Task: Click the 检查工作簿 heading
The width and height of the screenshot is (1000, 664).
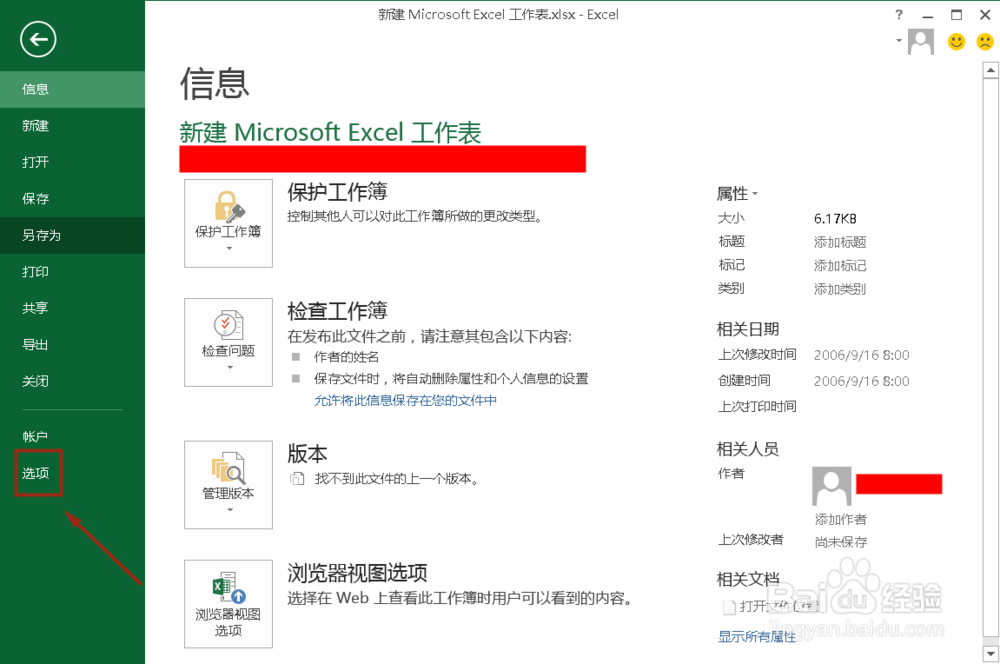Action: (337, 311)
